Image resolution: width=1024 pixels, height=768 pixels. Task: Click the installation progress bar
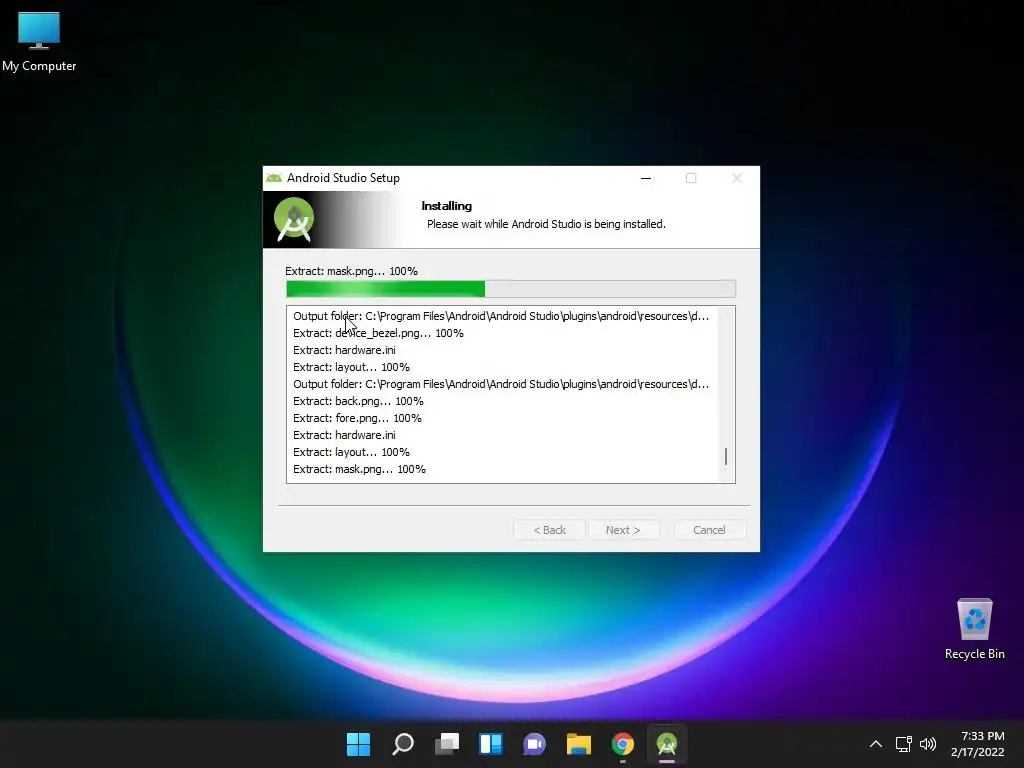click(511, 289)
